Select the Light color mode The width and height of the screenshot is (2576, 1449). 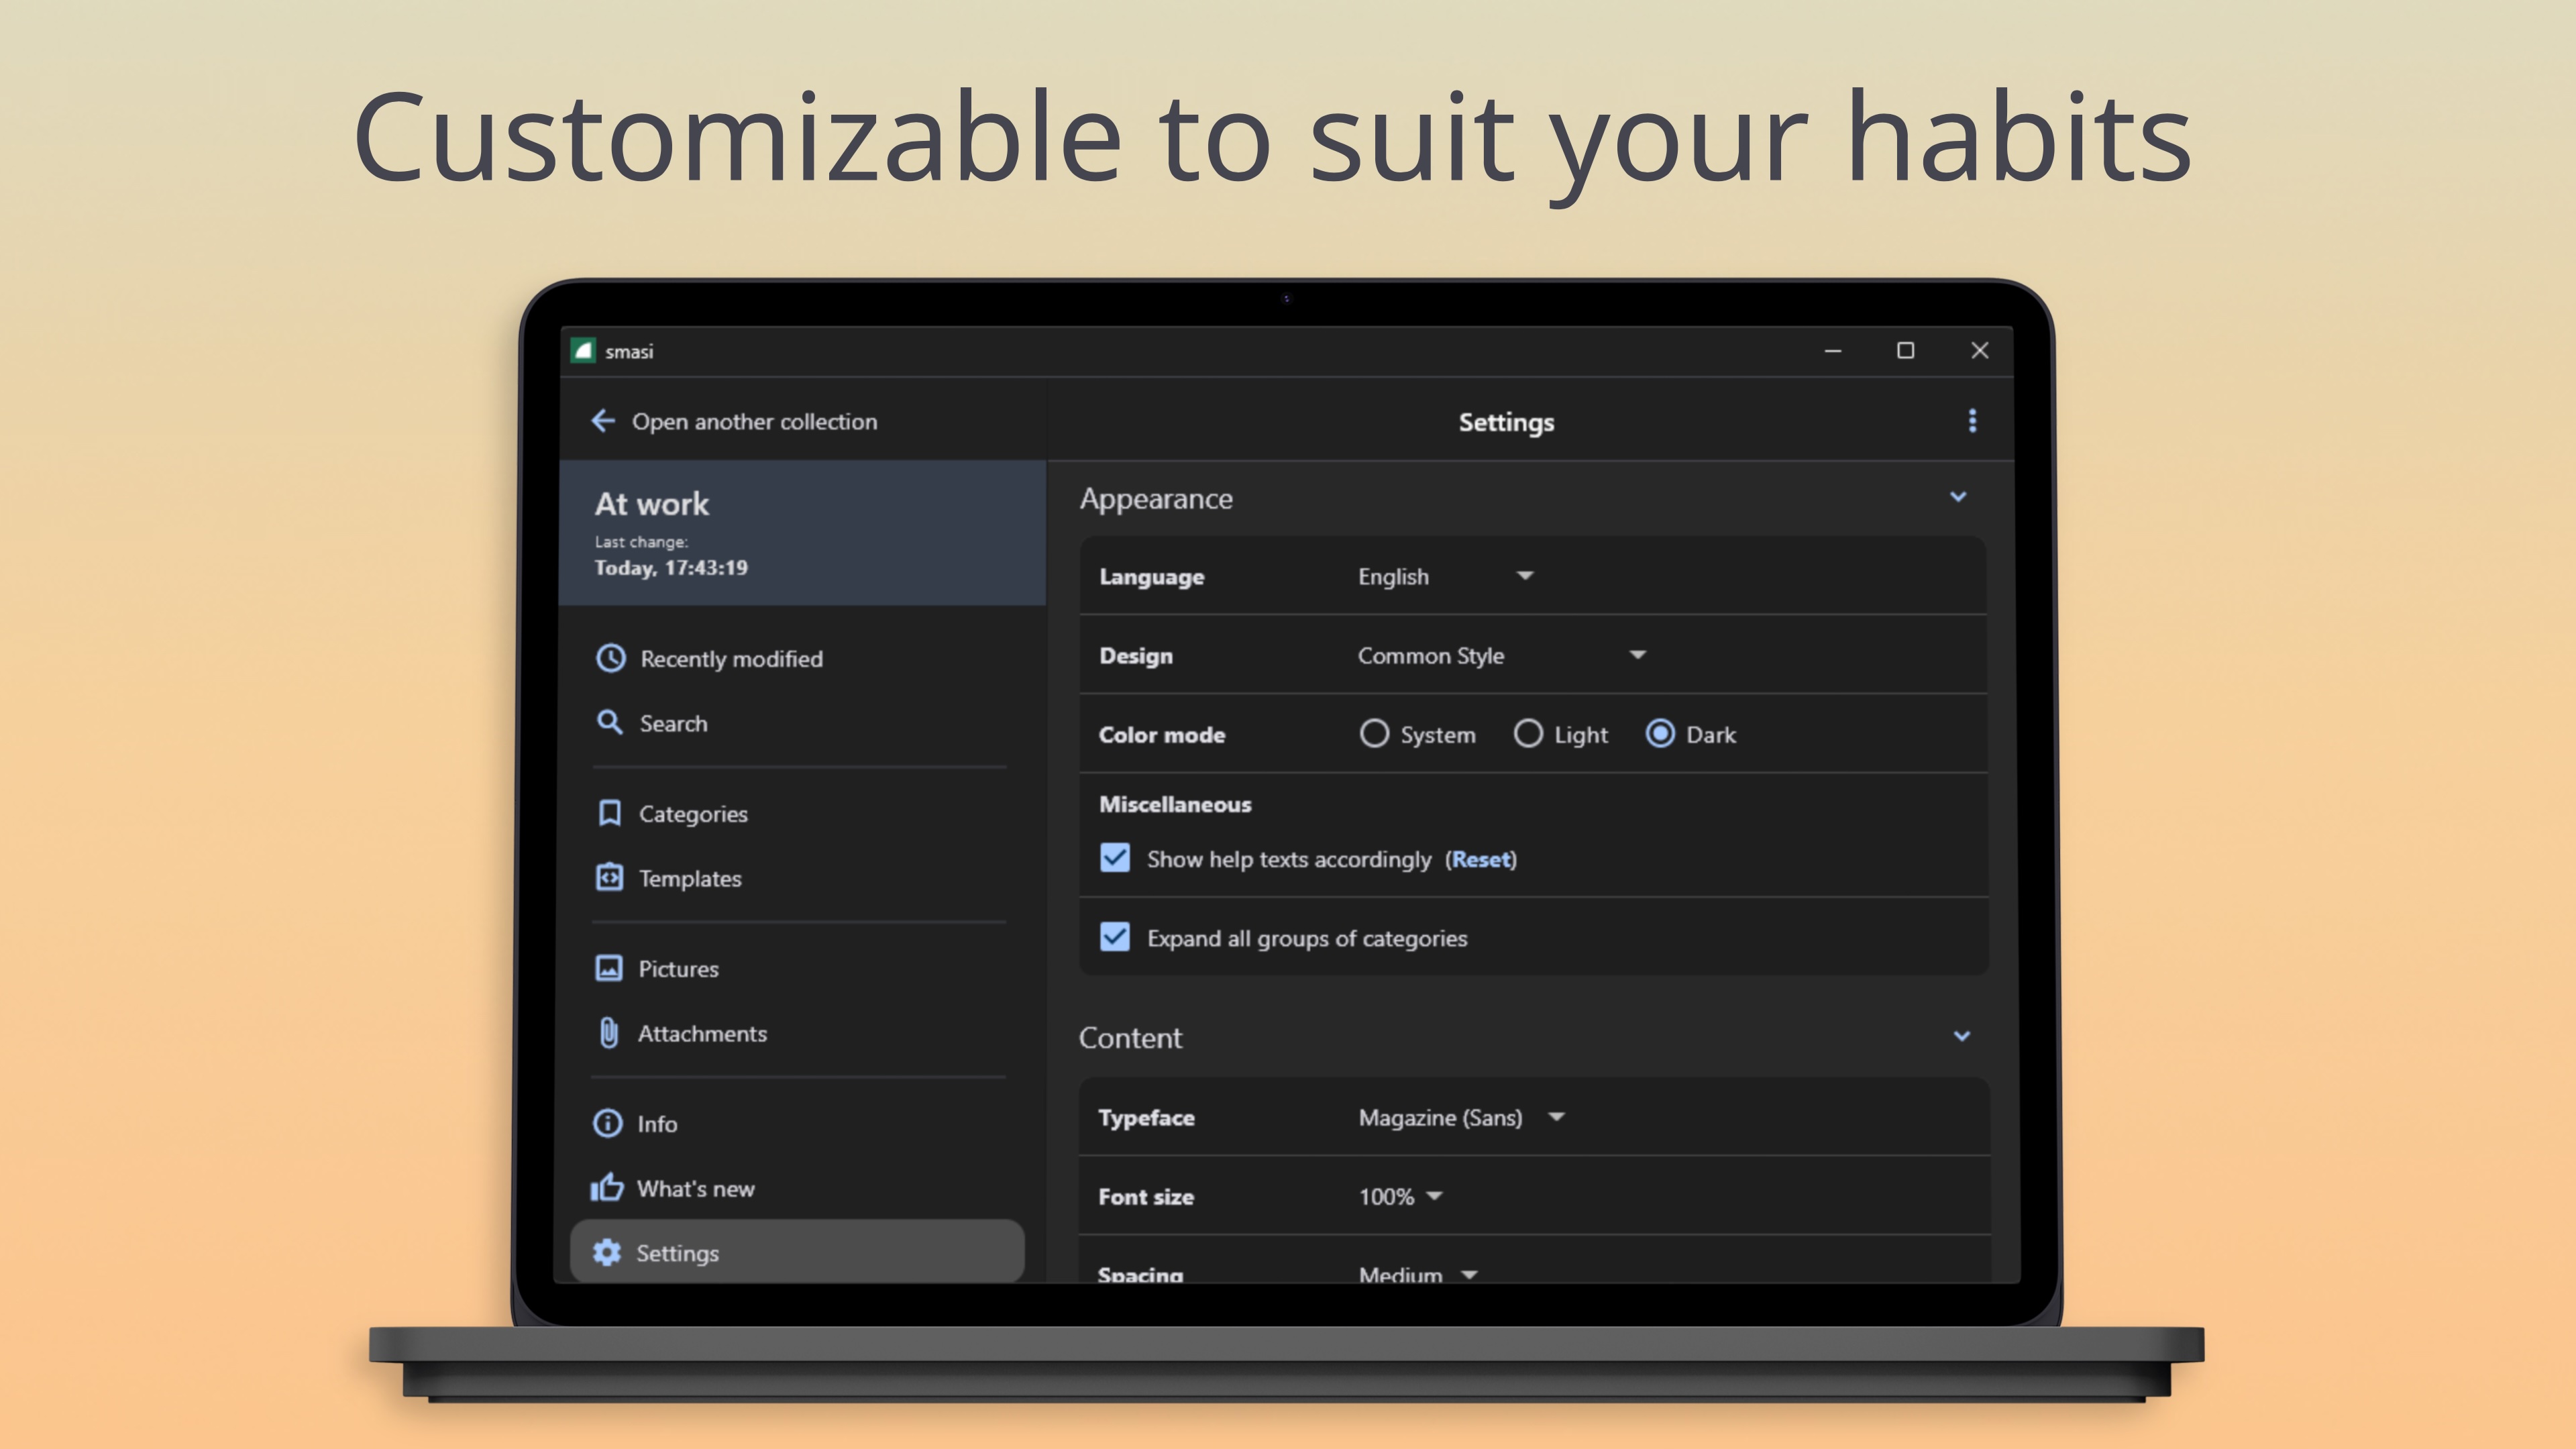pyautogui.click(x=1528, y=734)
